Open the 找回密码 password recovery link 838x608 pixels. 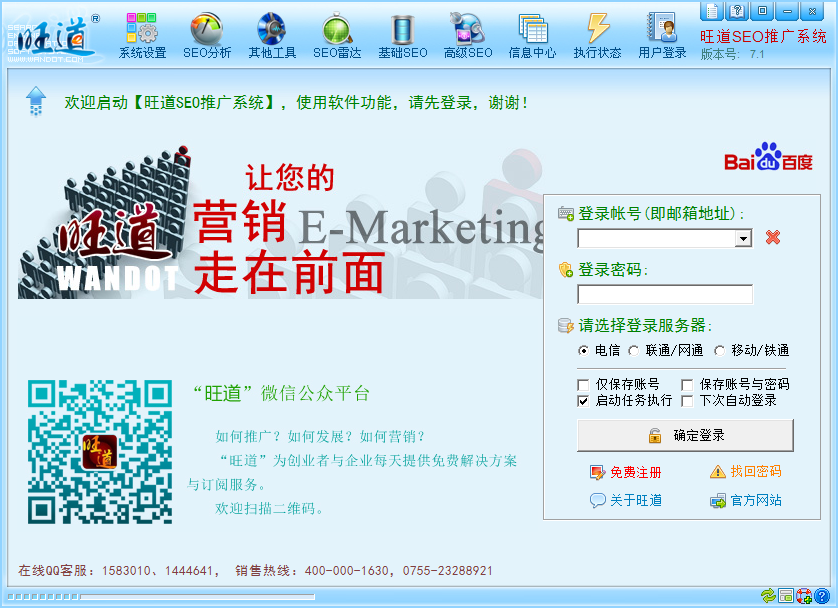[x=756, y=471]
